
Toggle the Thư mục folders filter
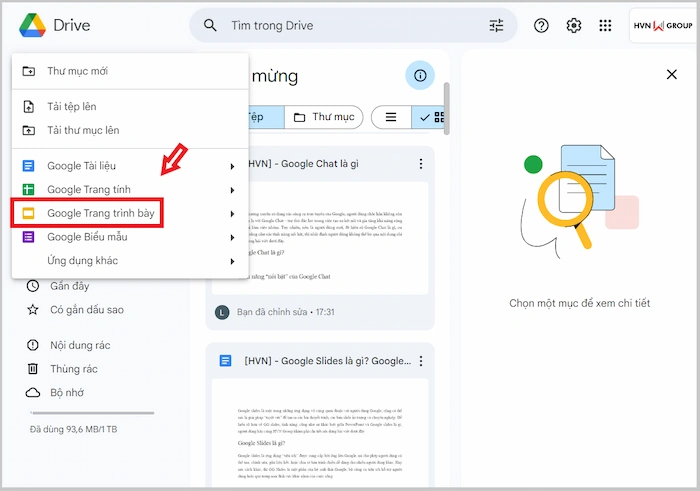tap(324, 117)
